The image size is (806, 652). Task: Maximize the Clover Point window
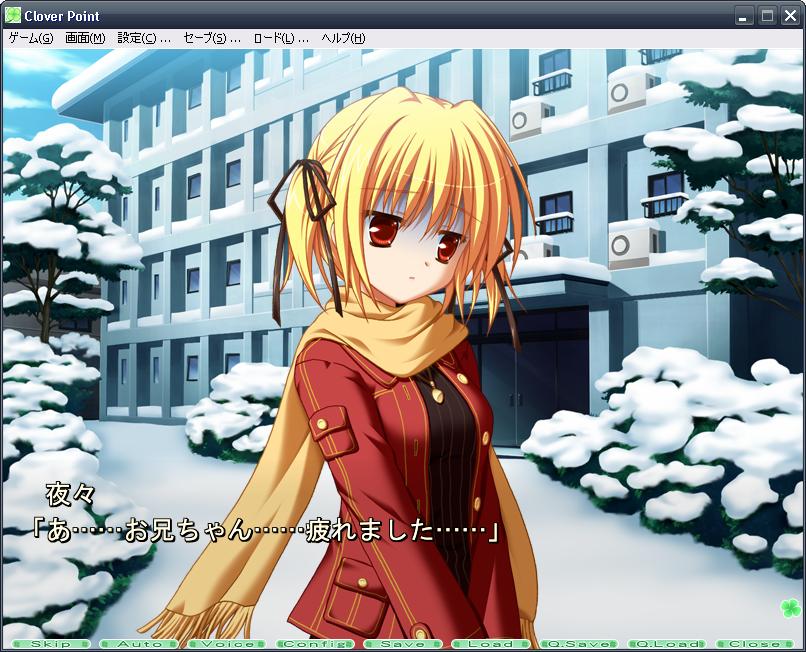[767, 16]
